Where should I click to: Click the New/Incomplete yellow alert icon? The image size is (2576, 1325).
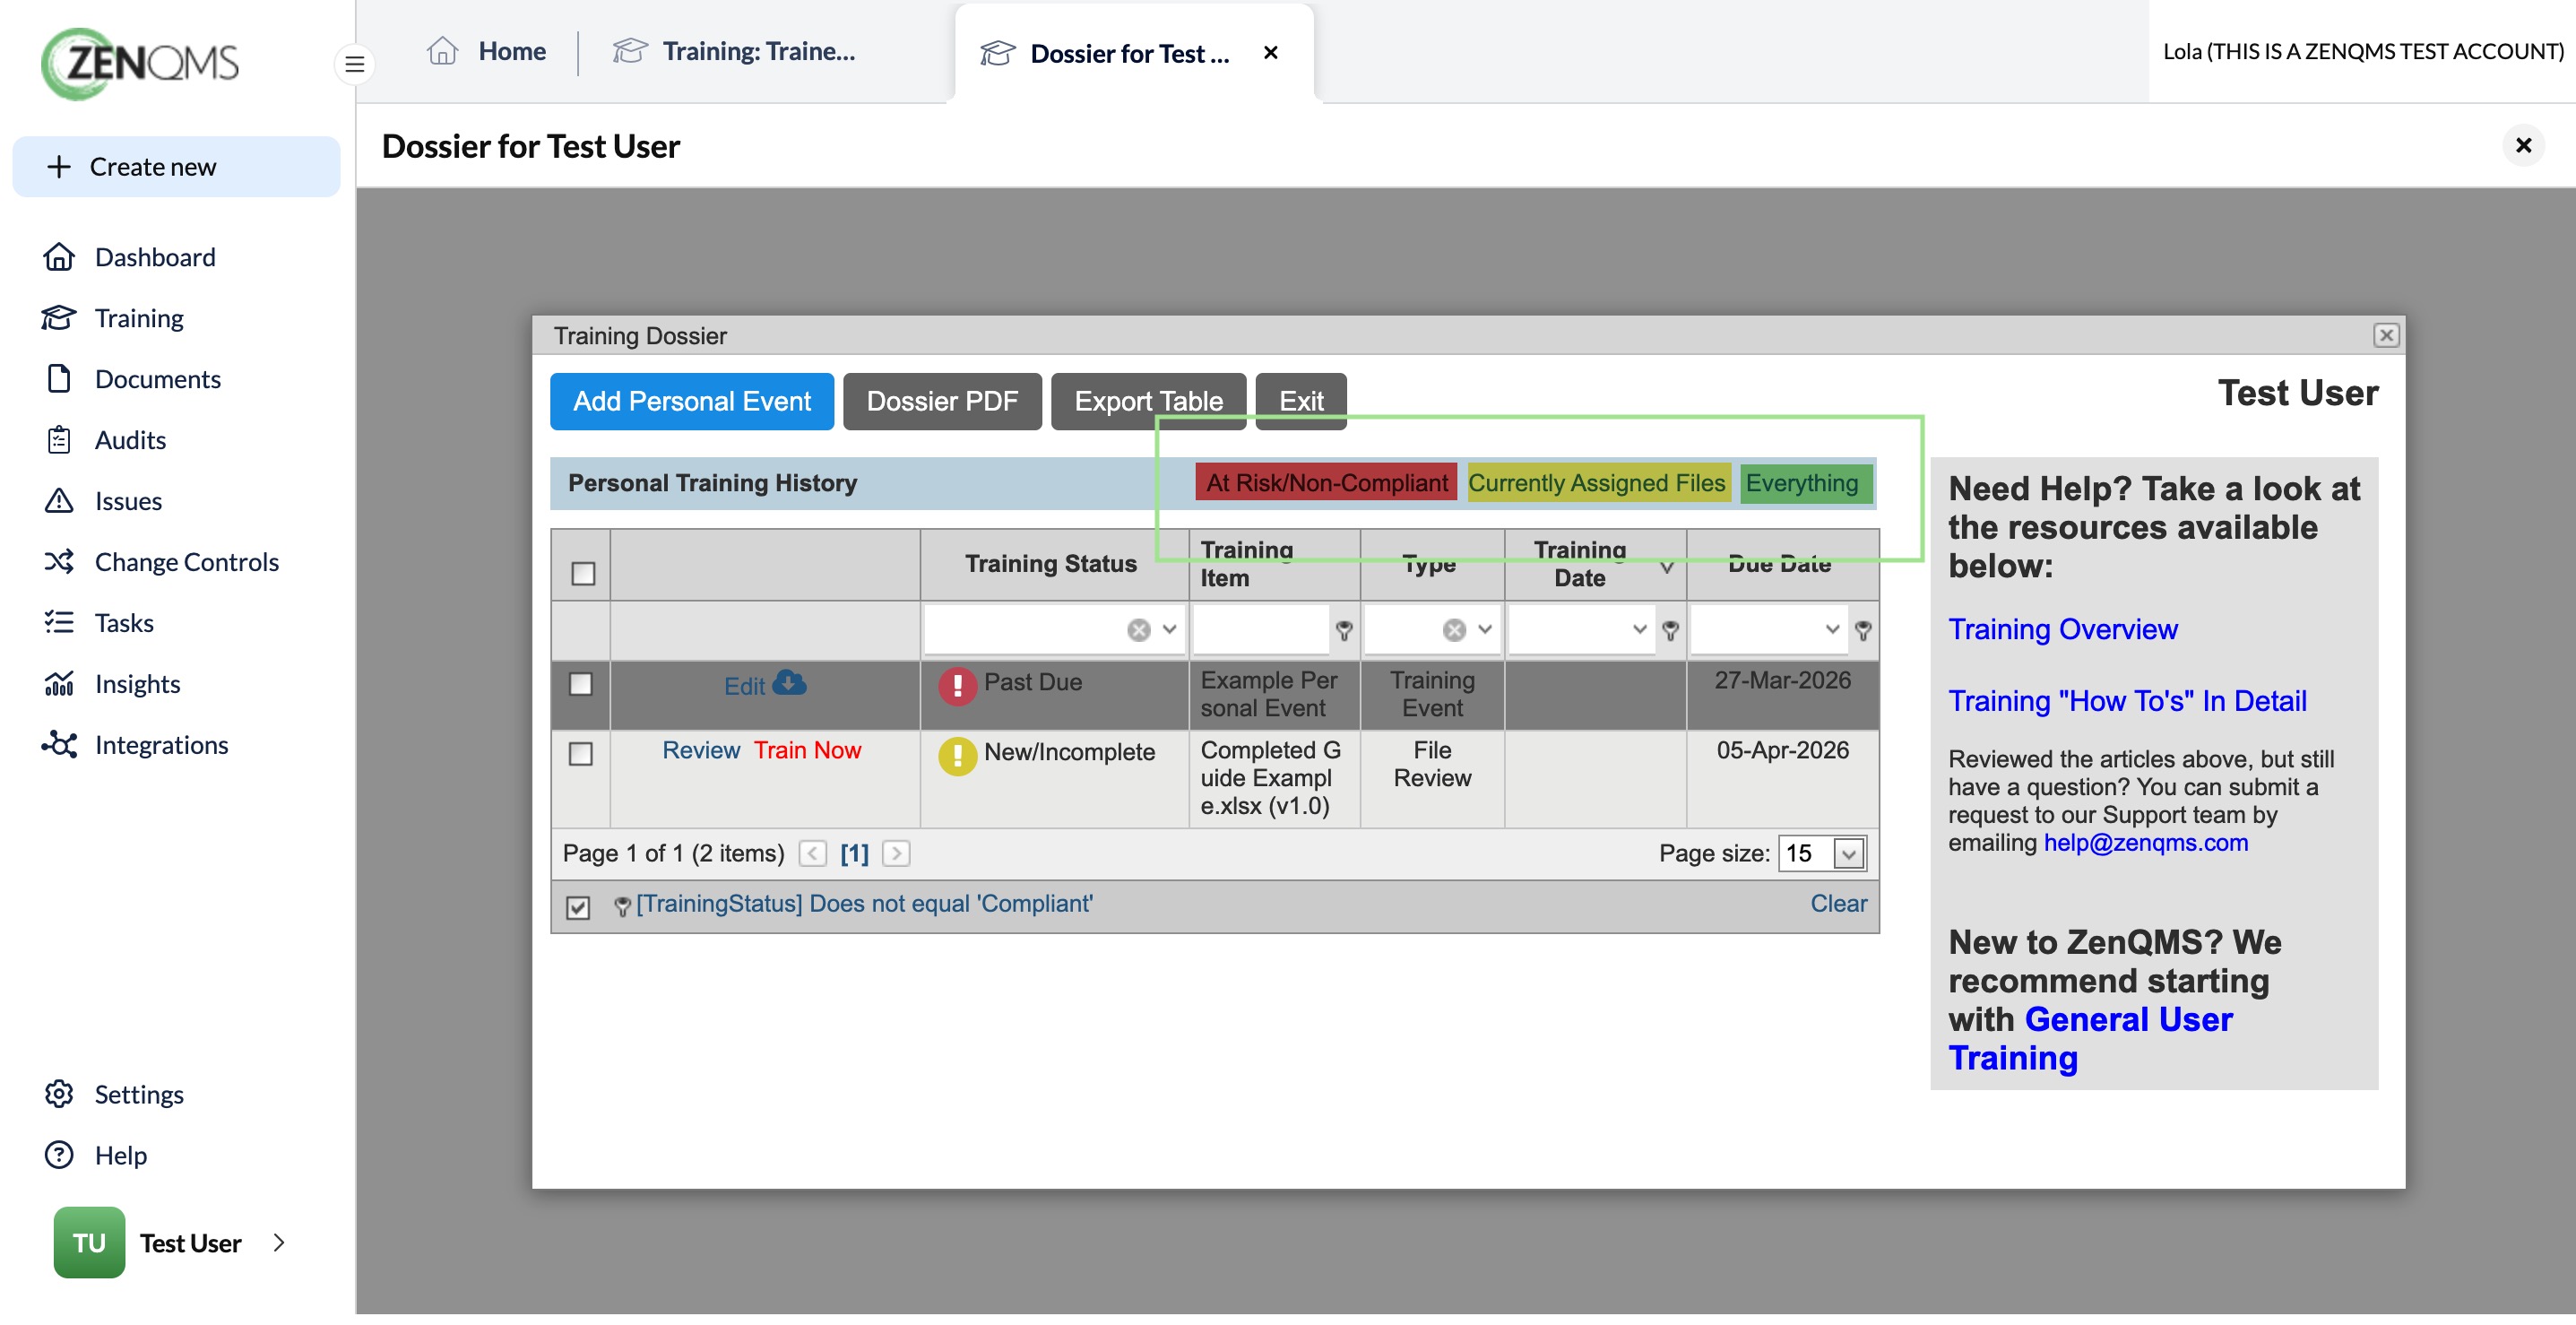957,756
